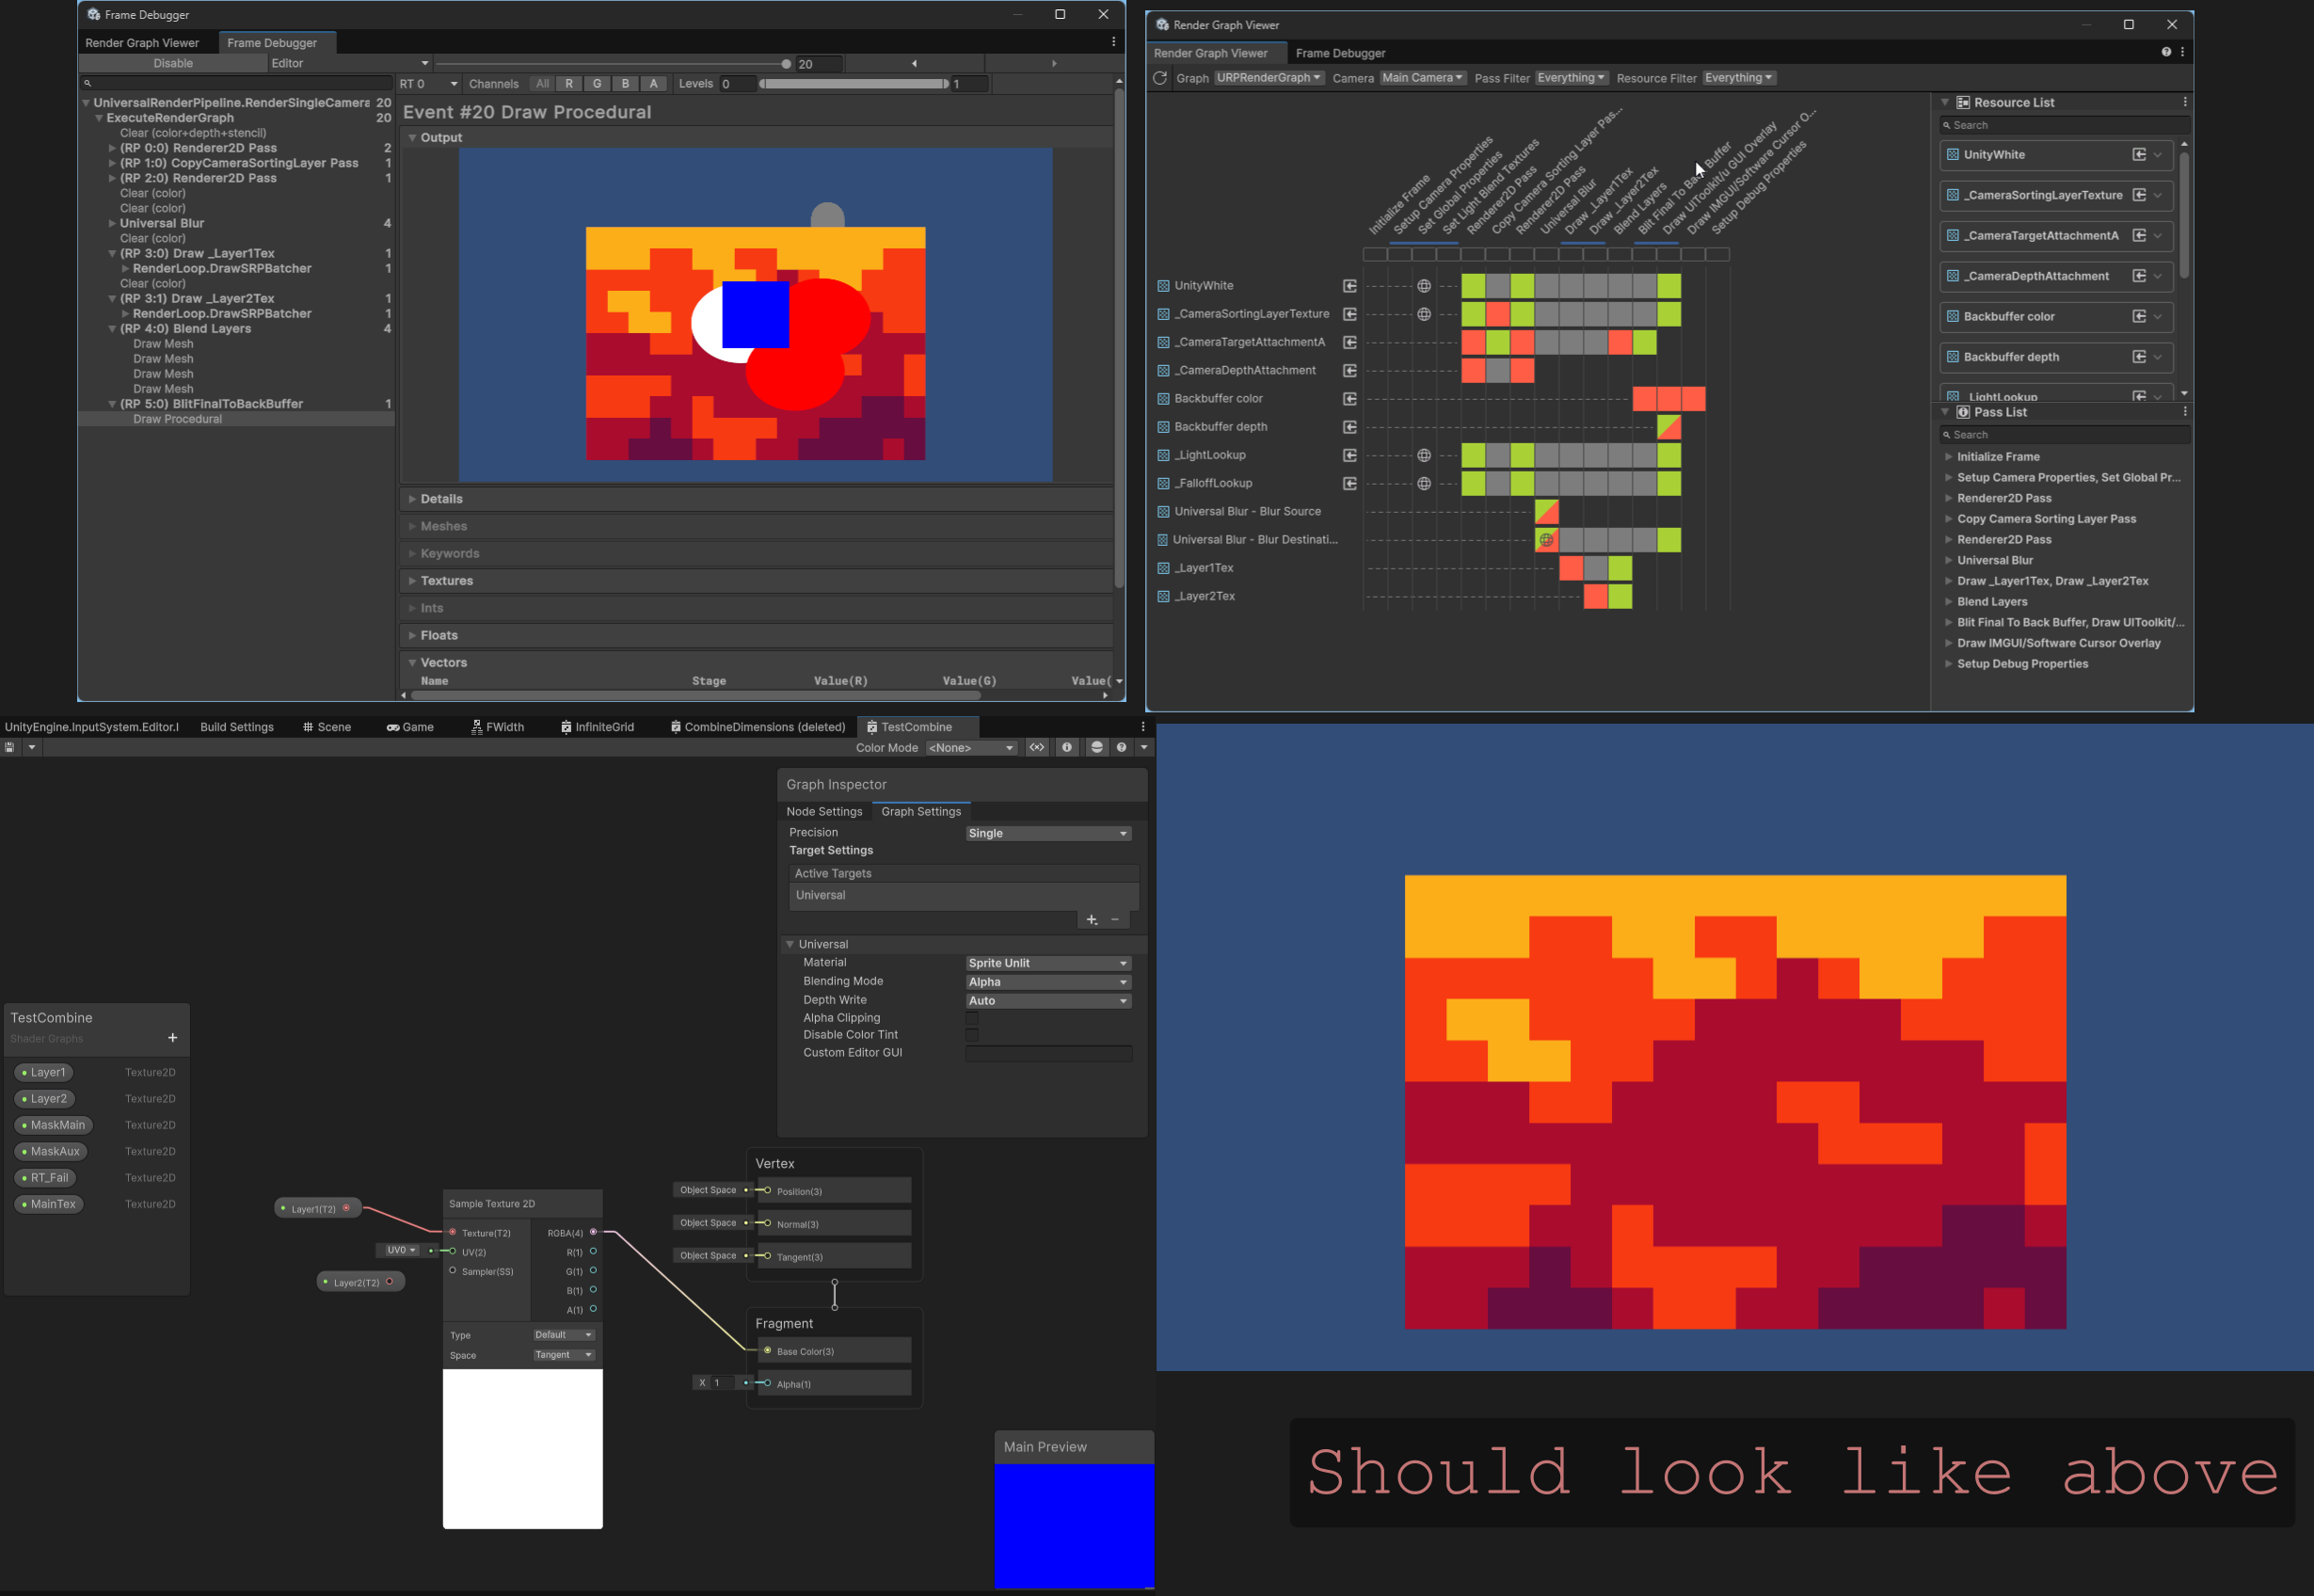The image size is (2314, 1596).
Task: Add an Active Target with the plus button
Action: pos(1091,920)
